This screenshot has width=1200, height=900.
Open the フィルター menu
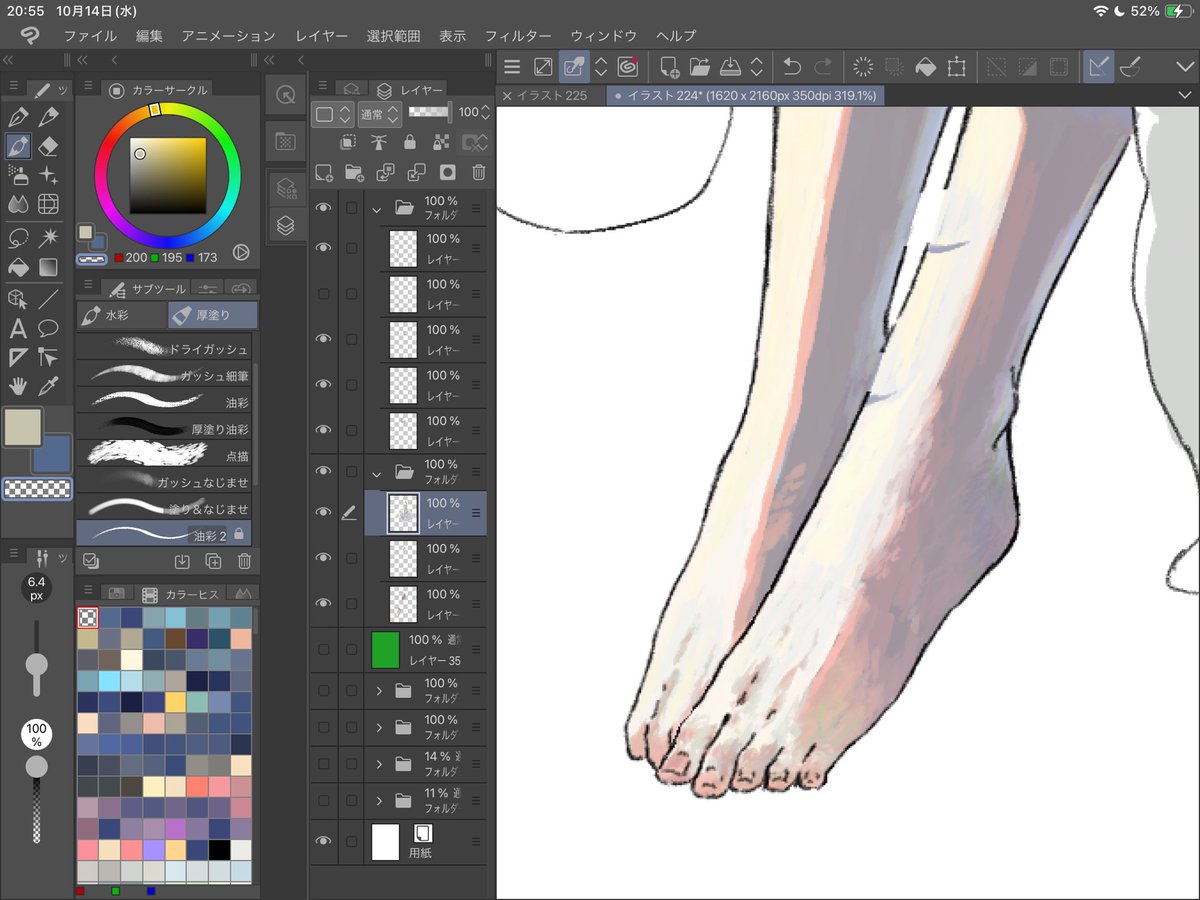click(x=518, y=35)
